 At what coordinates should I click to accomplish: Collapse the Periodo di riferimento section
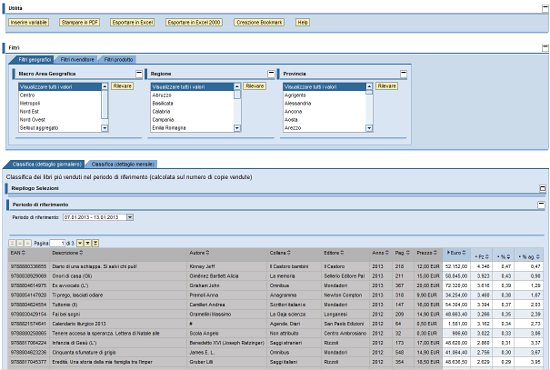coord(541,205)
